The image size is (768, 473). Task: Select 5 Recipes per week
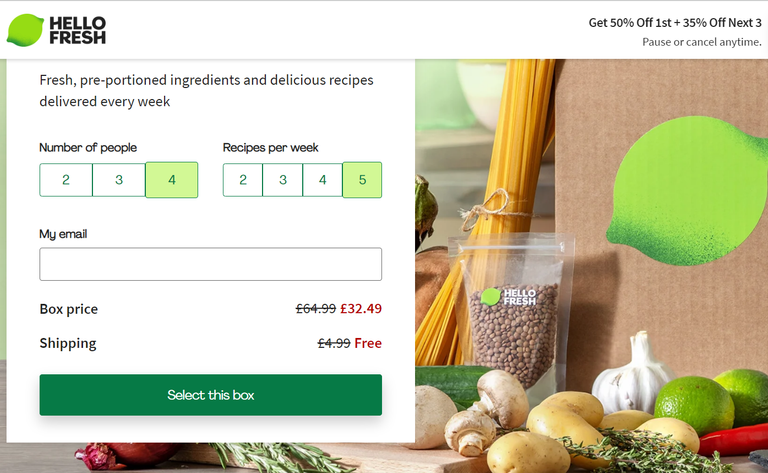[362, 180]
